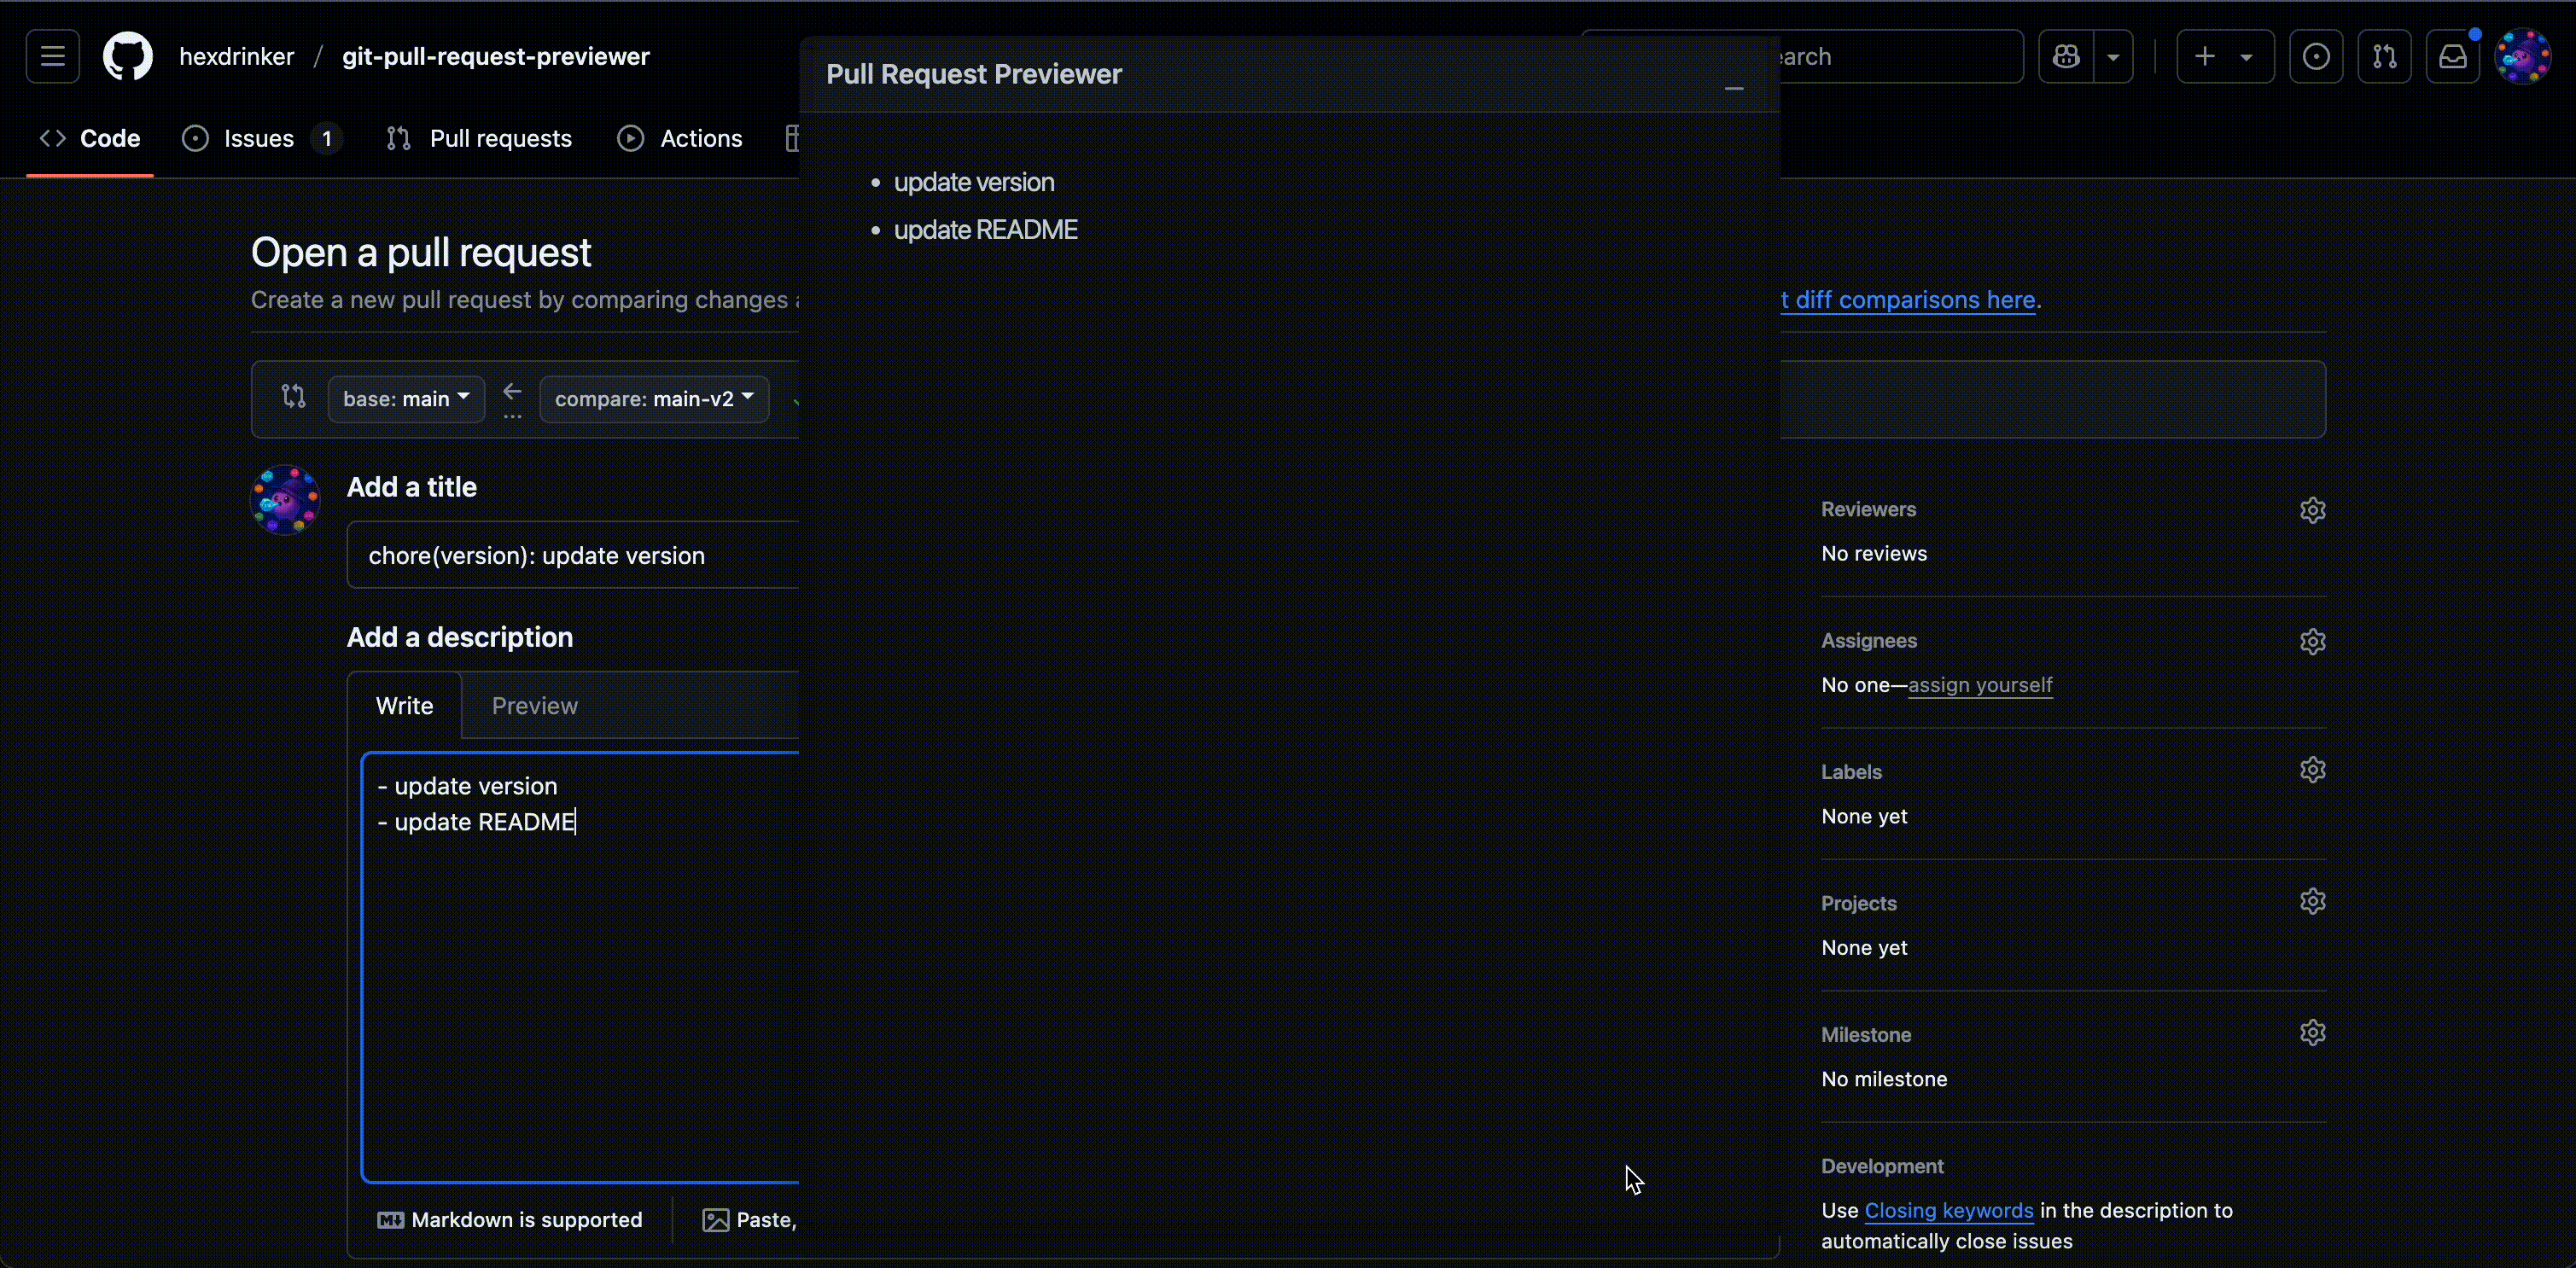Open the create new plus dropdown
2576x1268 pixels.
point(2225,56)
